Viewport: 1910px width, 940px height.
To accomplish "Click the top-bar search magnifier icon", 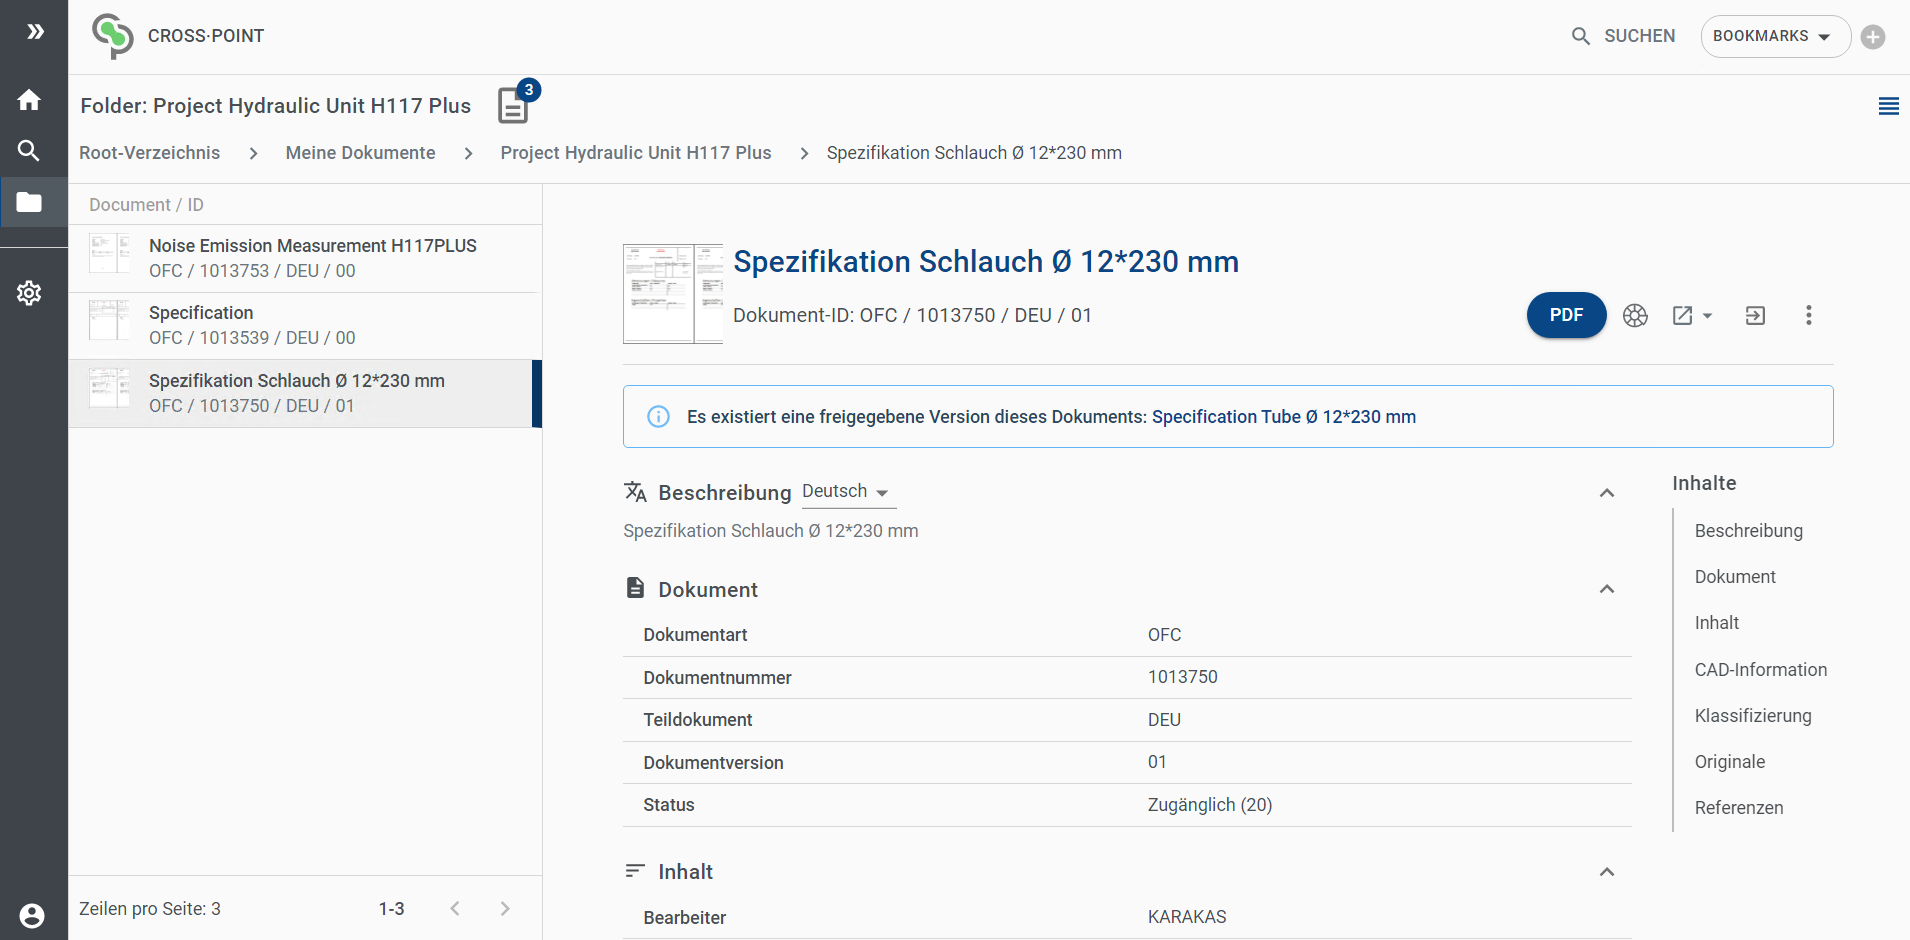I will click(x=1581, y=36).
